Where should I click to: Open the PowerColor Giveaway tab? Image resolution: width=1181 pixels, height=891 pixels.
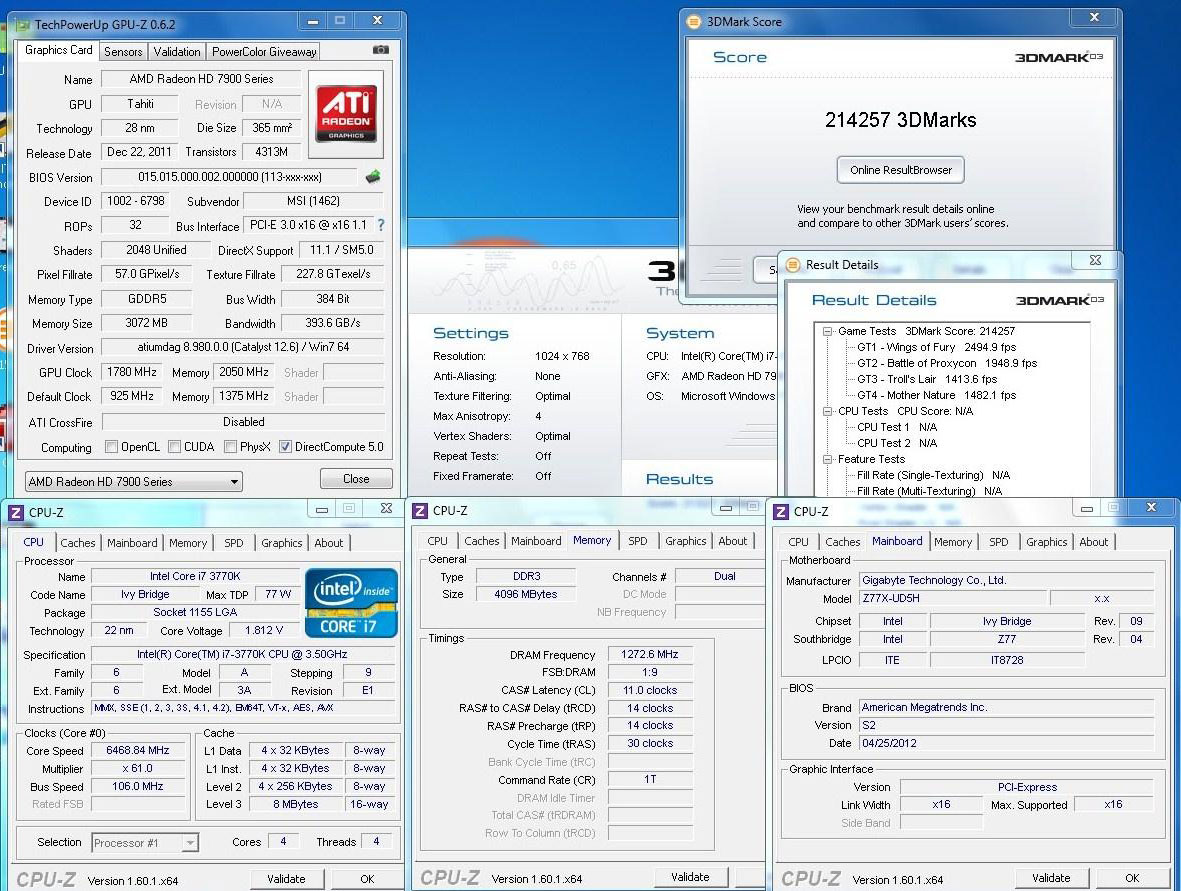click(264, 52)
